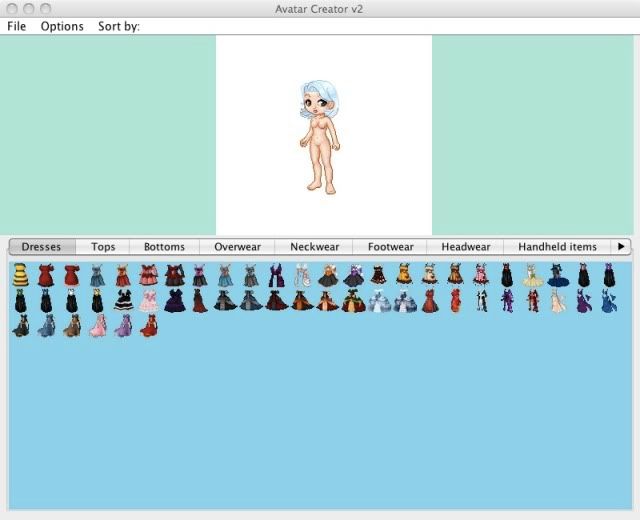Choose the dark purple puffy dress in second row
Viewport: 640px width, 520px height.
[x=175, y=301]
